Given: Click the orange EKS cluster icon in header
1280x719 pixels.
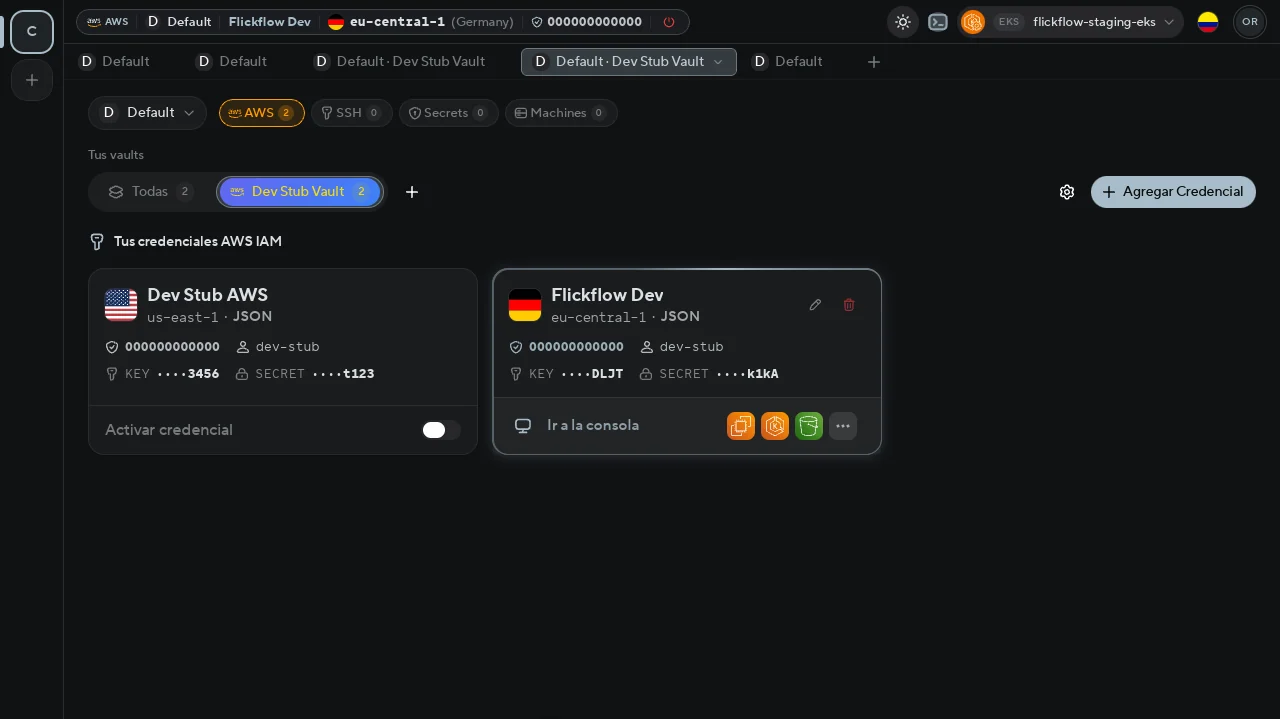Looking at the screenshot, I should coord(973,22).
